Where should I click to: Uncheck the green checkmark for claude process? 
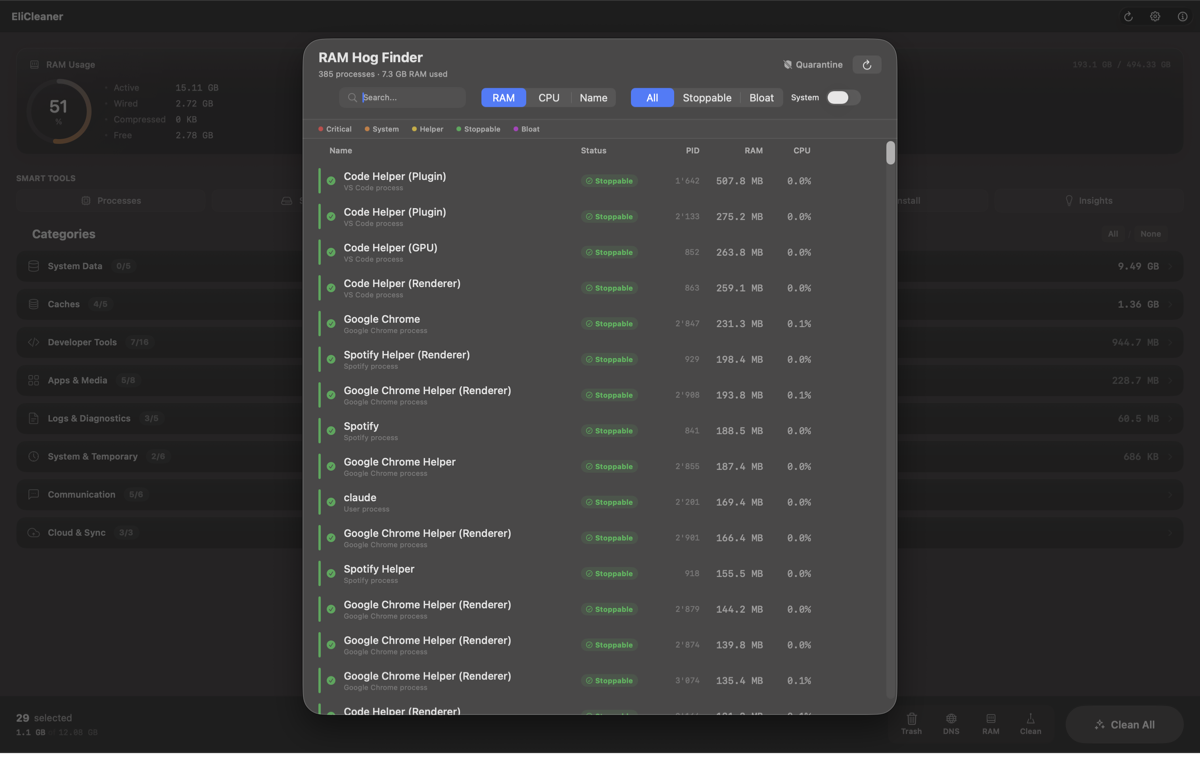331,502
